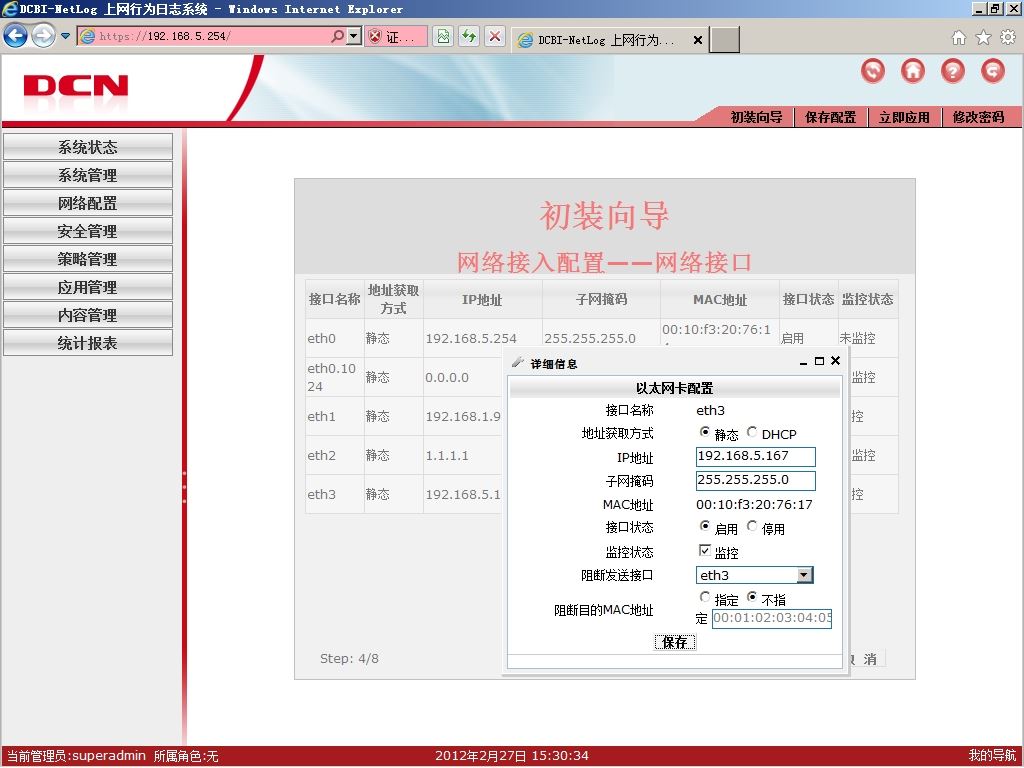Open IE tools gear icon

tap(1008, 37)
